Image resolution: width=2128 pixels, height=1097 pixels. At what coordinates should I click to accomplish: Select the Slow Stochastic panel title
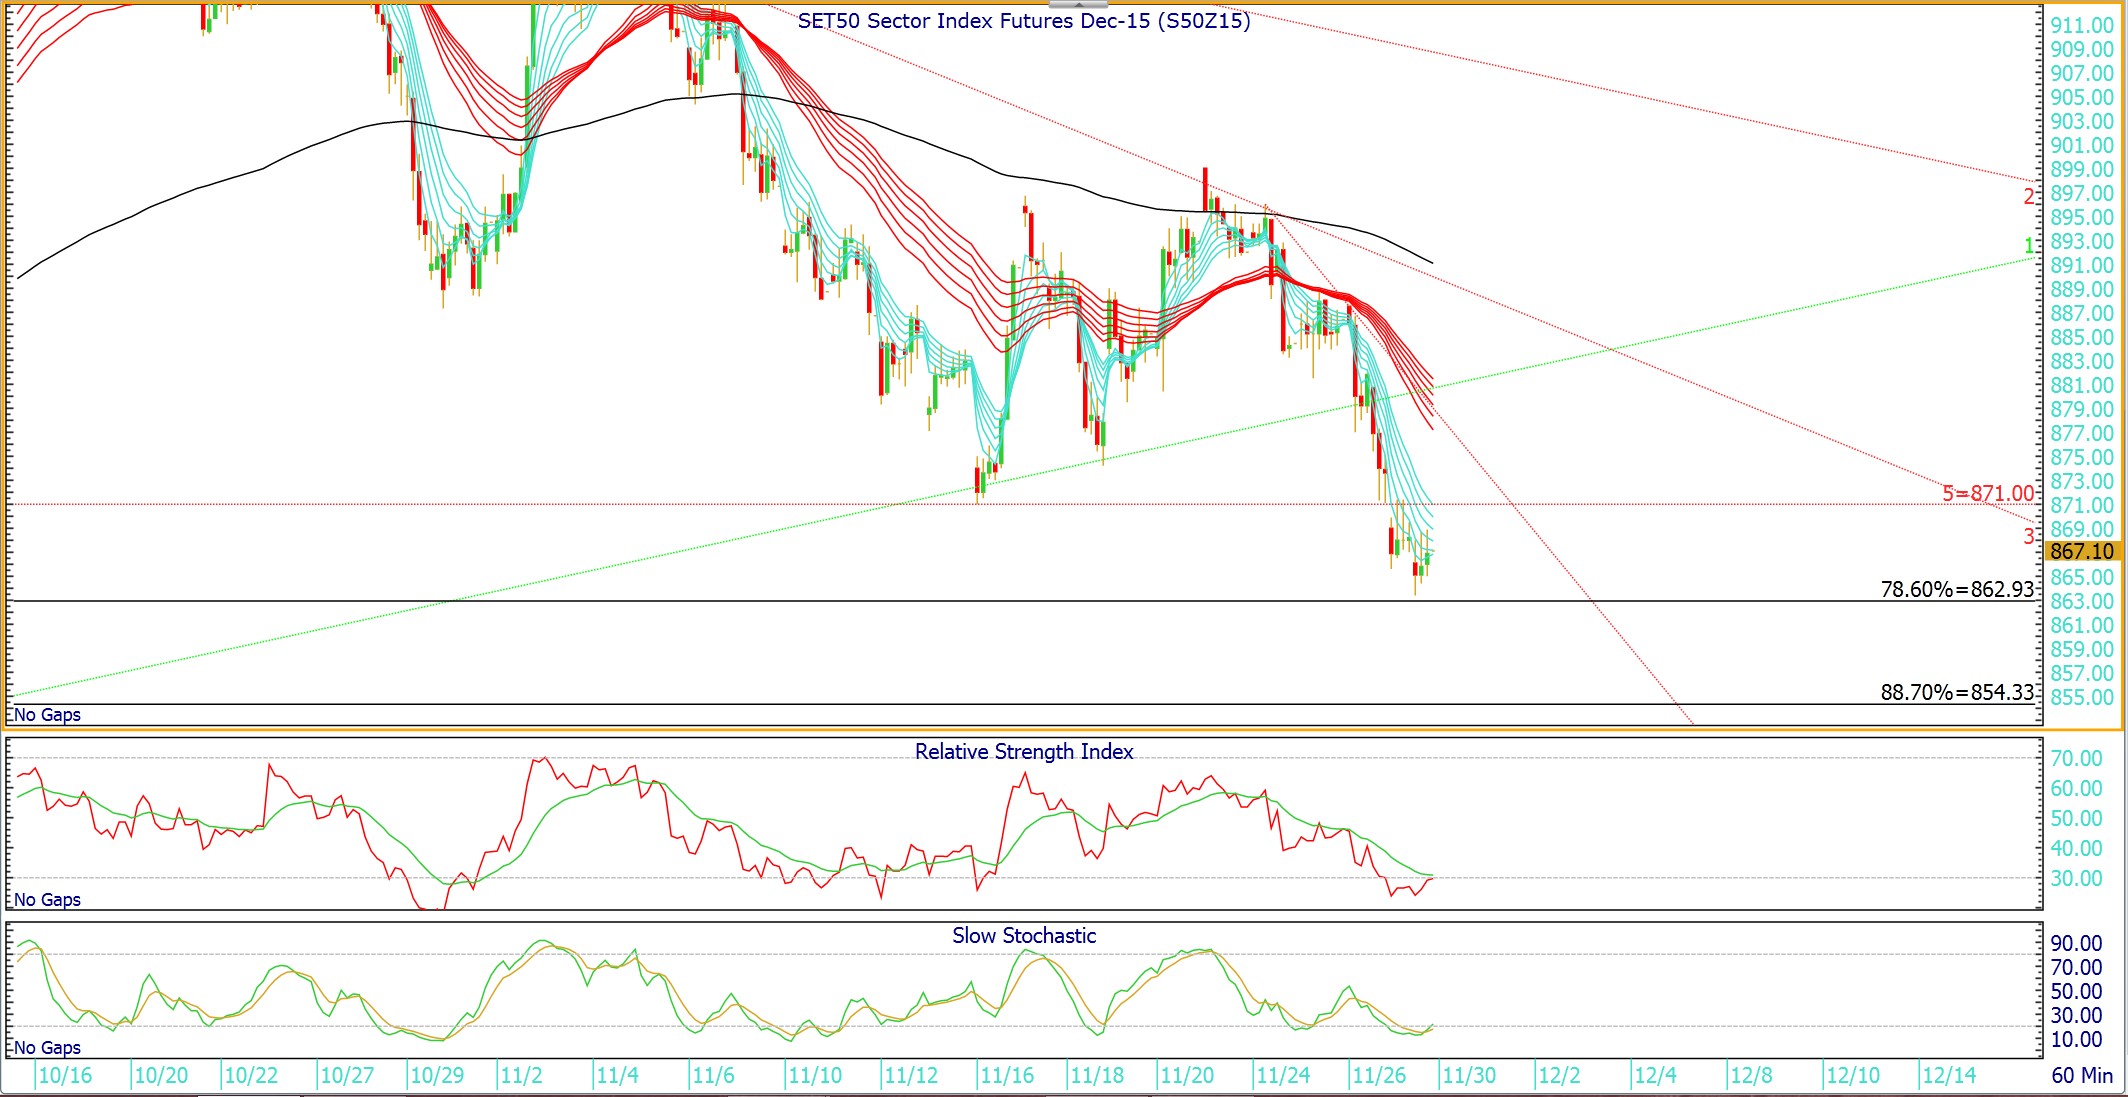click(x=1023, y=936)
